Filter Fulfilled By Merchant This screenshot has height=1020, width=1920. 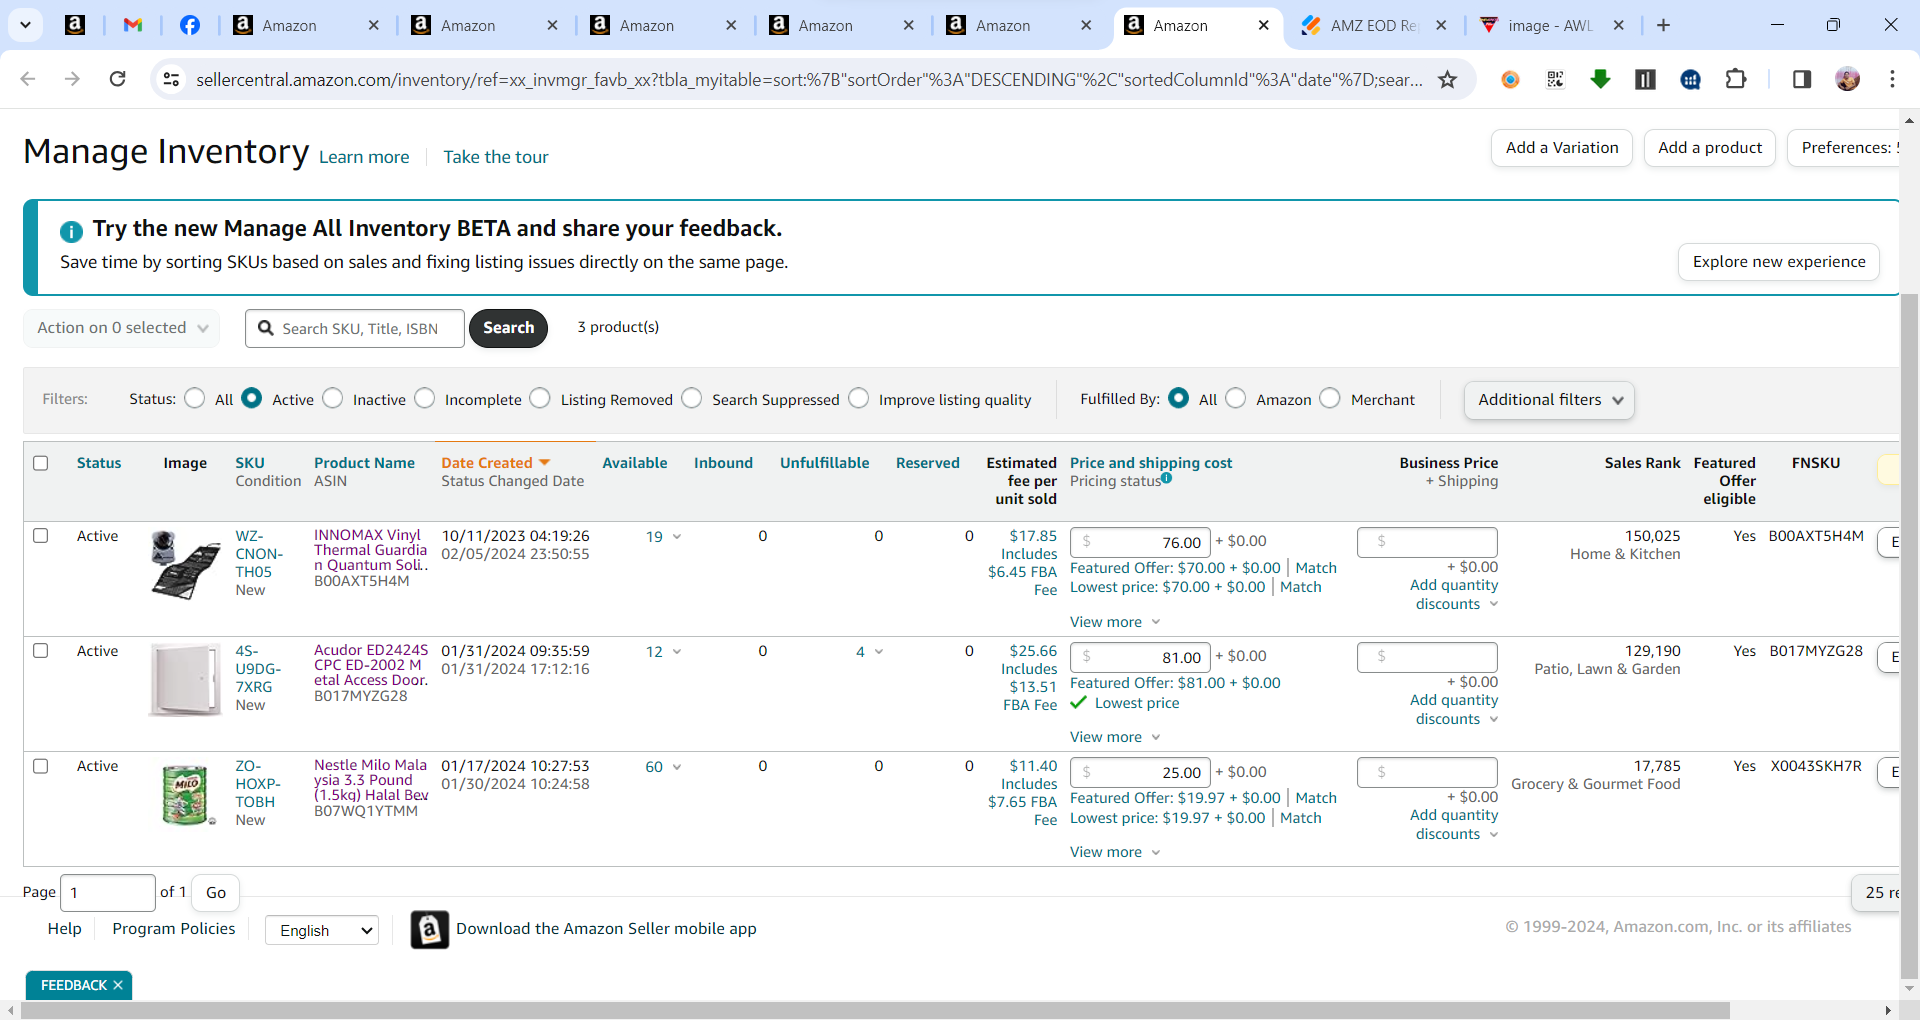1330,399
